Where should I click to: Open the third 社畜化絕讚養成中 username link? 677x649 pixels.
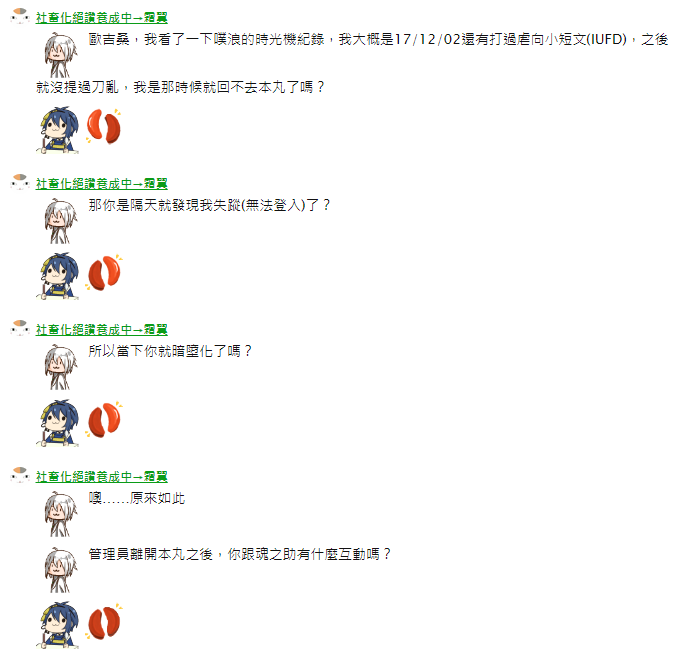pyautogui.click(x=101, y=329)
